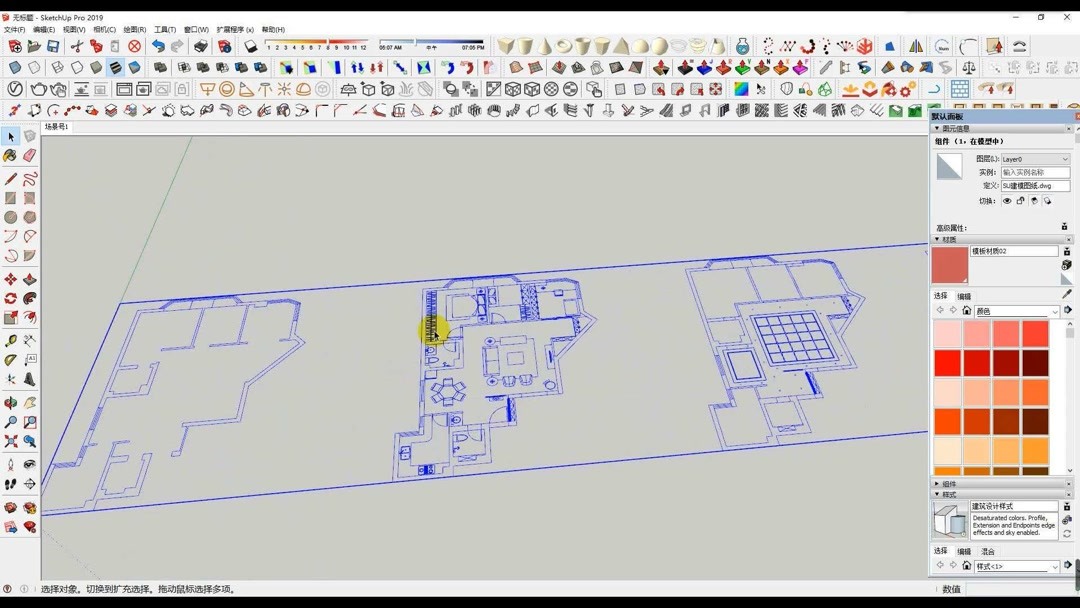Toggle shadow reception switch in Entity Info
1080x608 pixels.
pos(1048,201)
